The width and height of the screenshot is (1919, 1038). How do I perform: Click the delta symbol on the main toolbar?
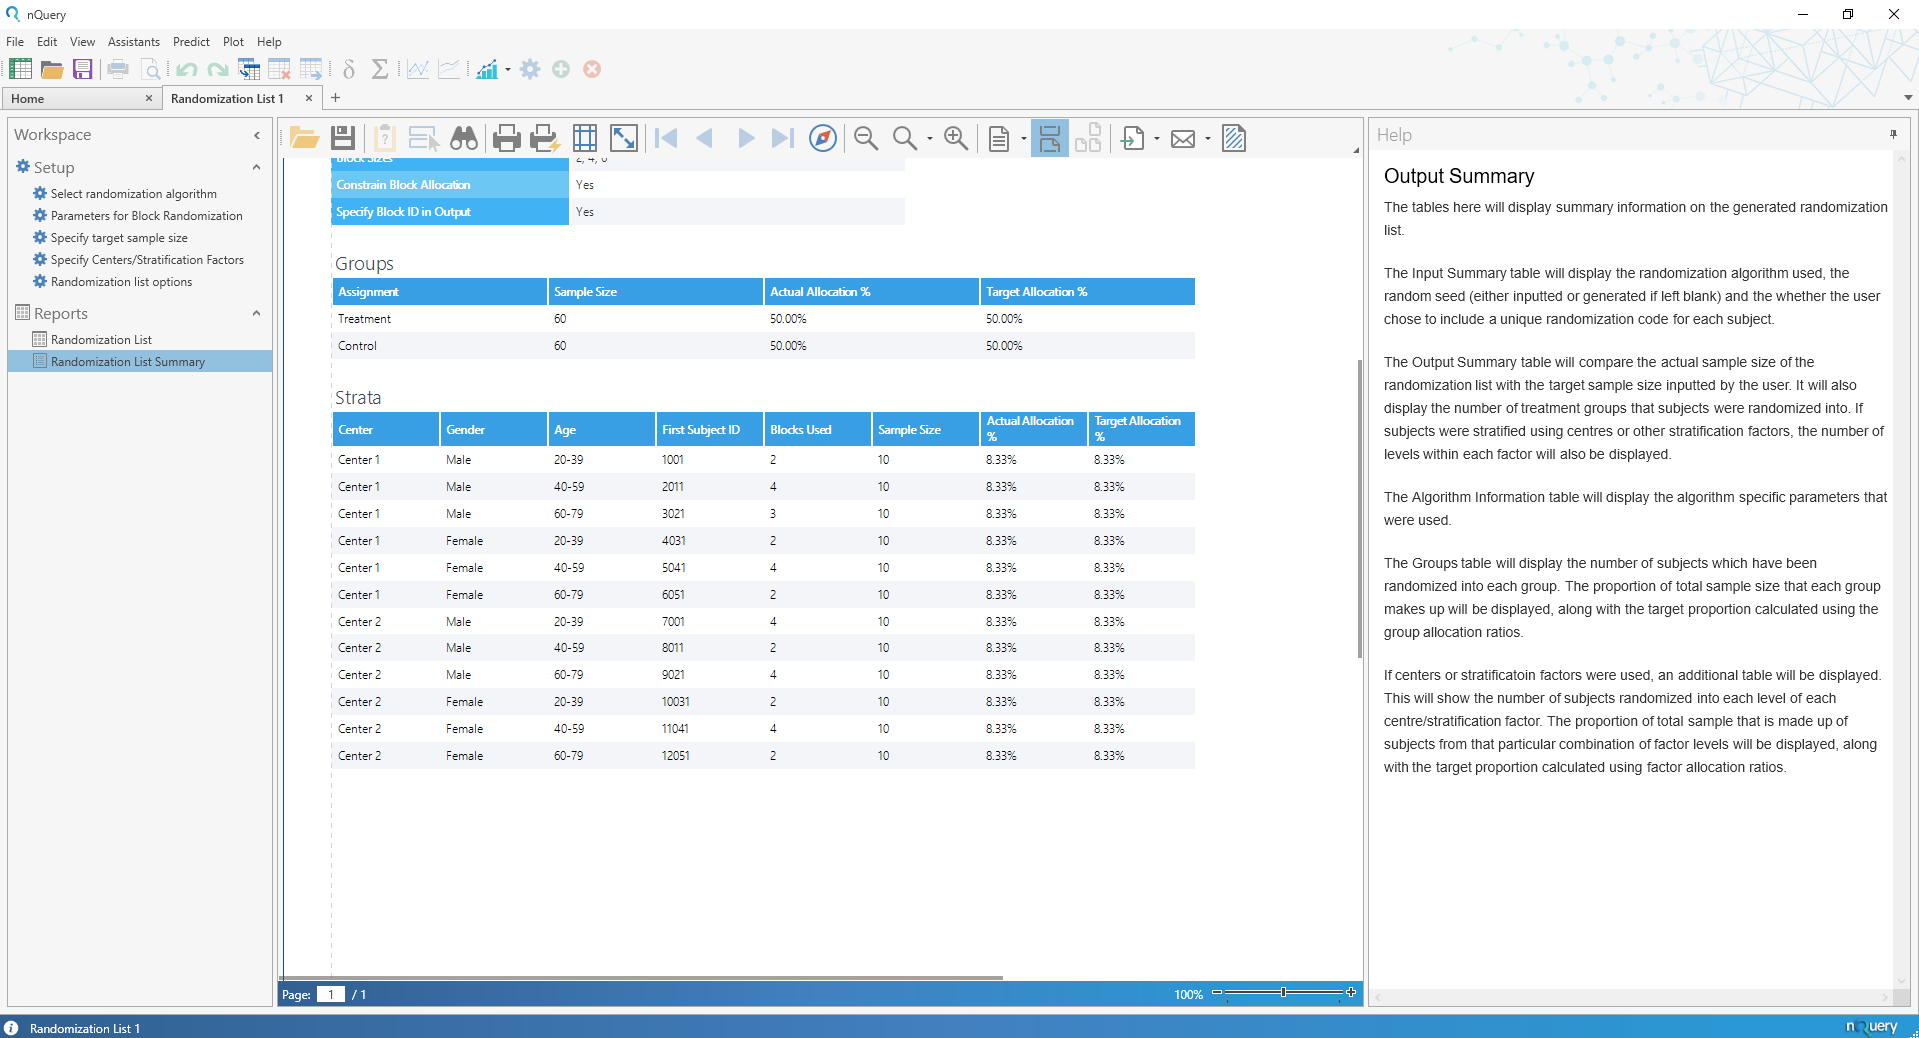click(347, 69)
